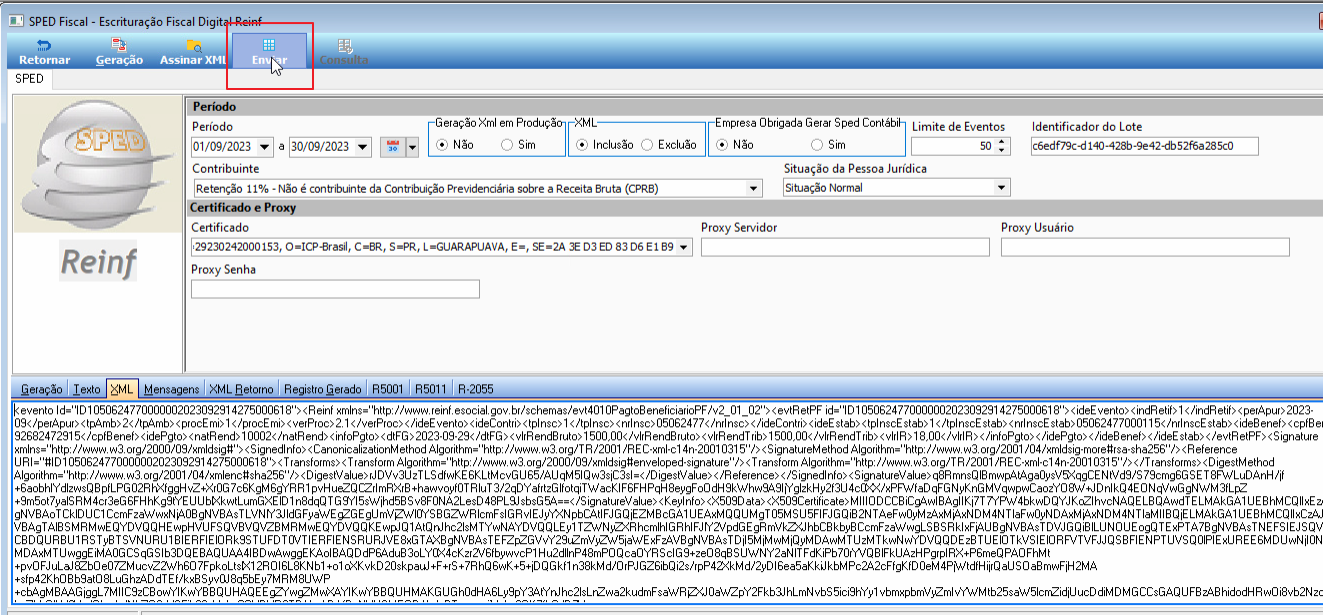Viewport: 1323px width, 615px height.
Task: Click the Enviar toolbar button
Action: click(269, 52)
